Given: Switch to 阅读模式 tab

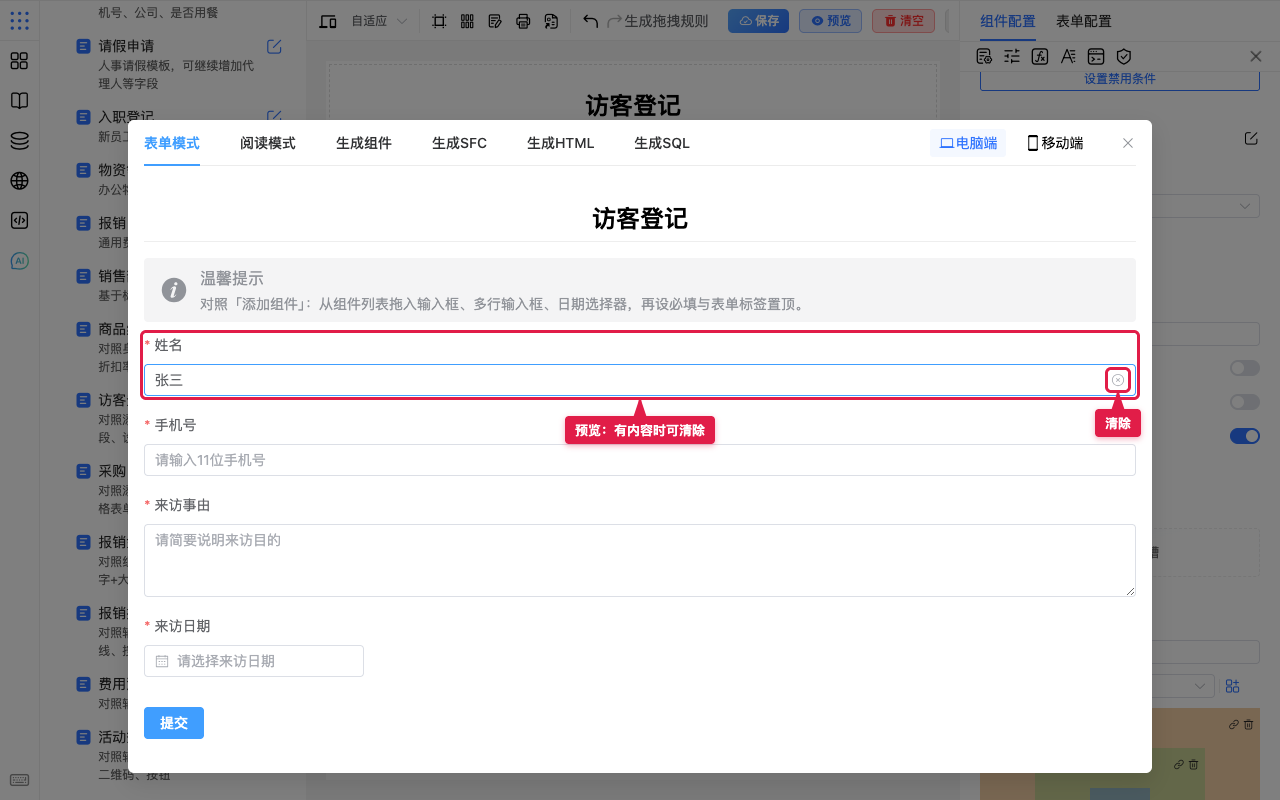Looking at the screenshot, I should [x=268, y=143].
